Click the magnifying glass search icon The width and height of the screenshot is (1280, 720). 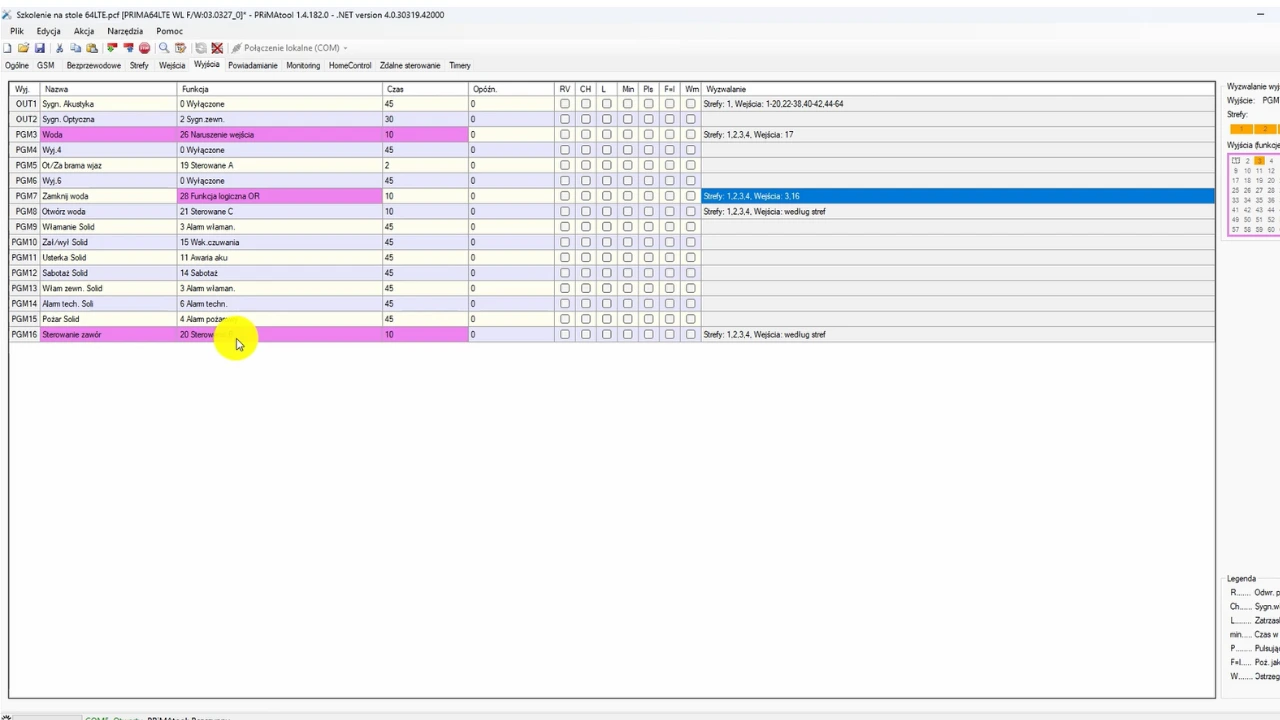click(164, 48)
